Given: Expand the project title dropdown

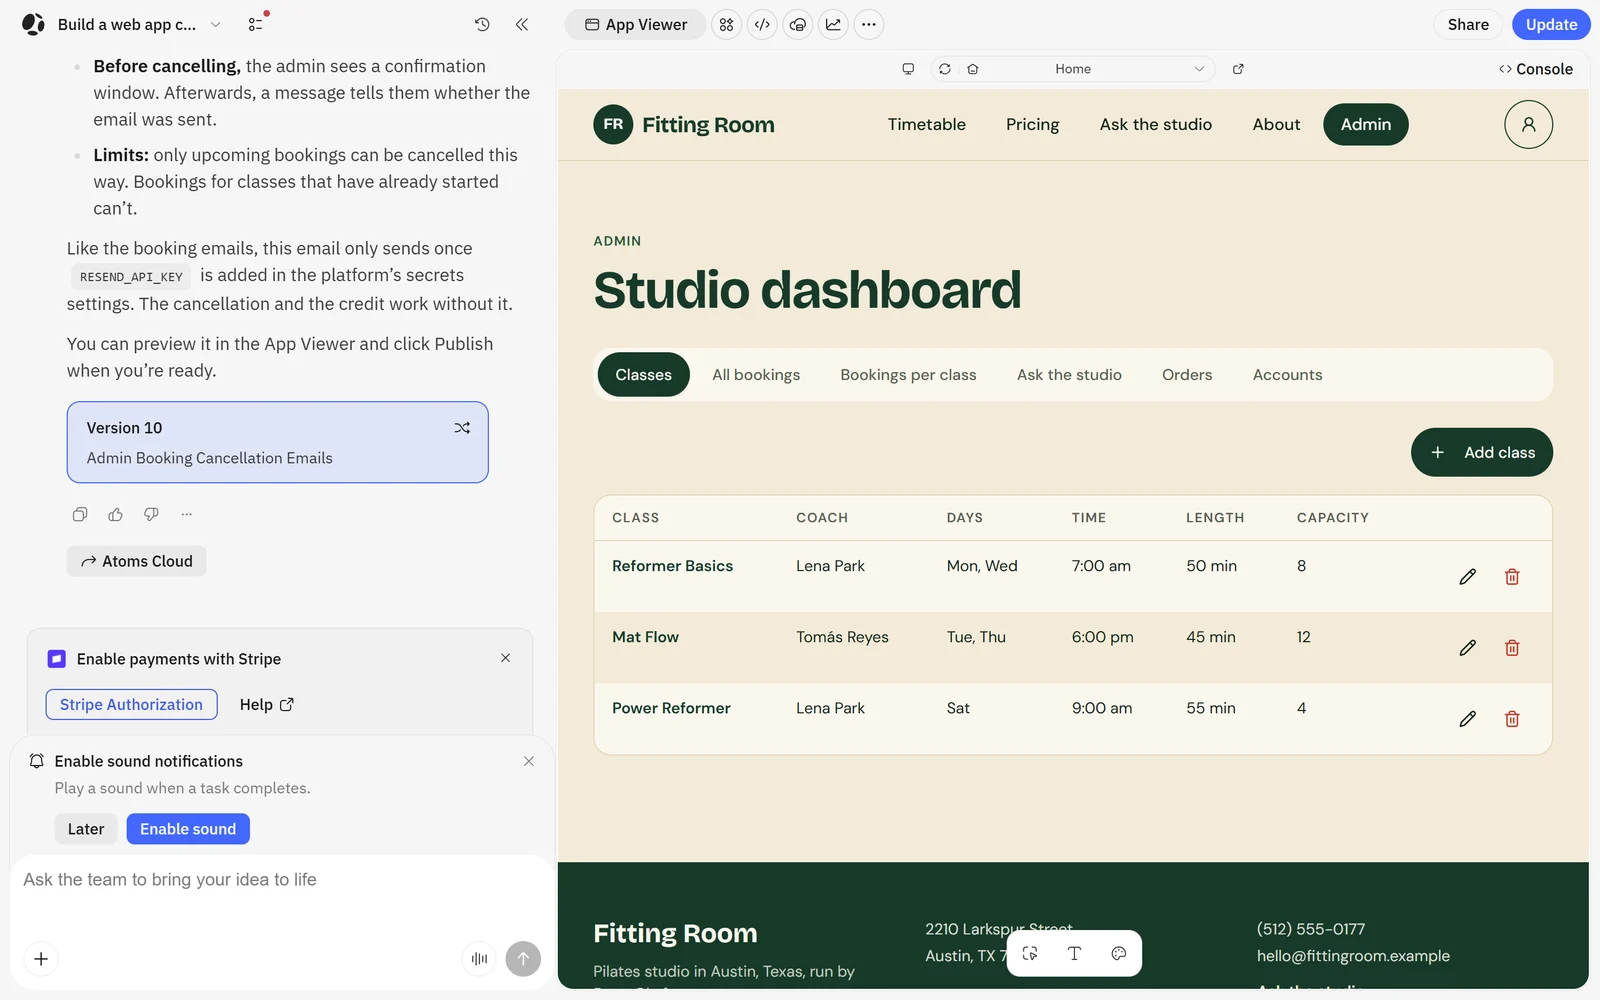Looking at the screenshot, I should tap(215, 24).
